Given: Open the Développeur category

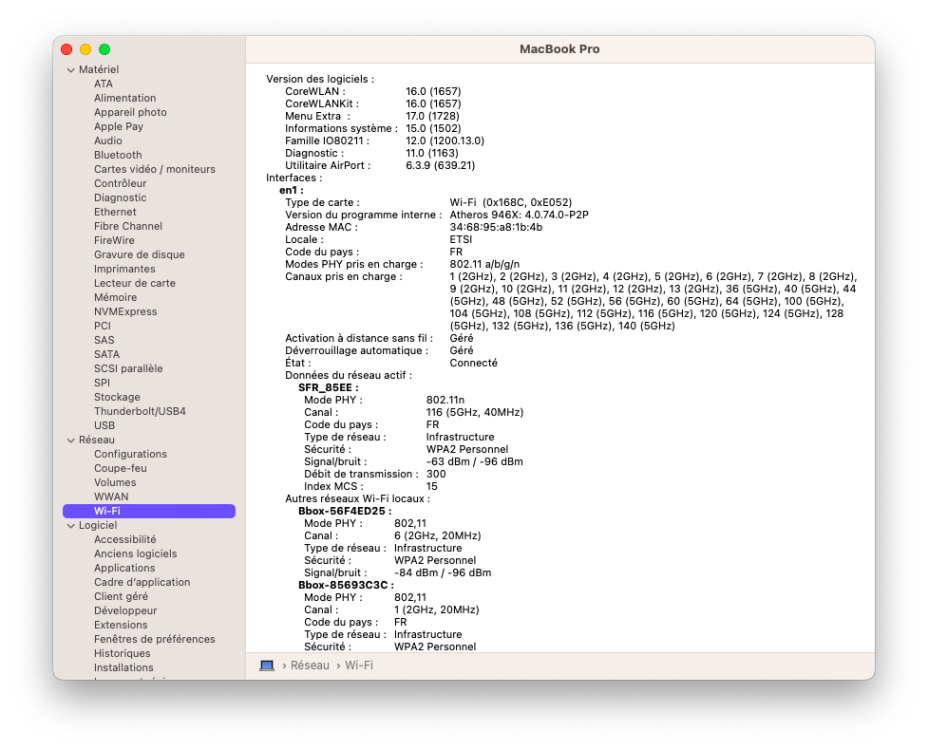Looking at the screenshot, I should (x=125, y=610).
